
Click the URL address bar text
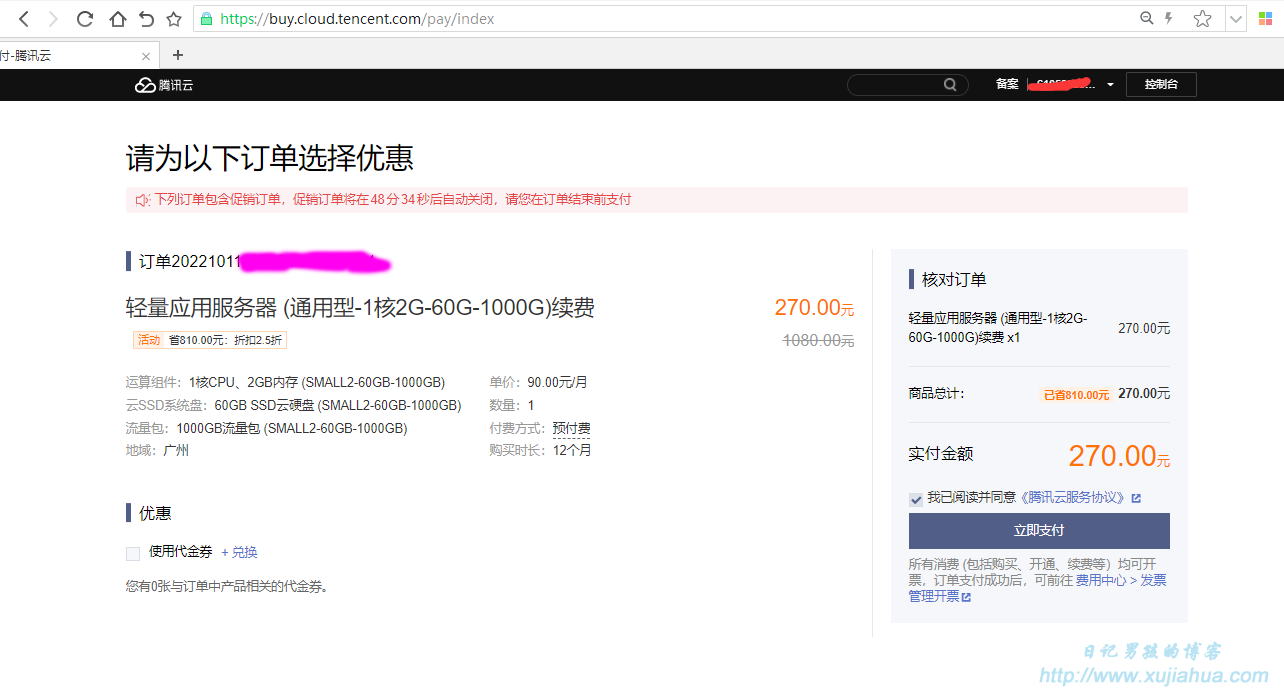coord(357,19)
